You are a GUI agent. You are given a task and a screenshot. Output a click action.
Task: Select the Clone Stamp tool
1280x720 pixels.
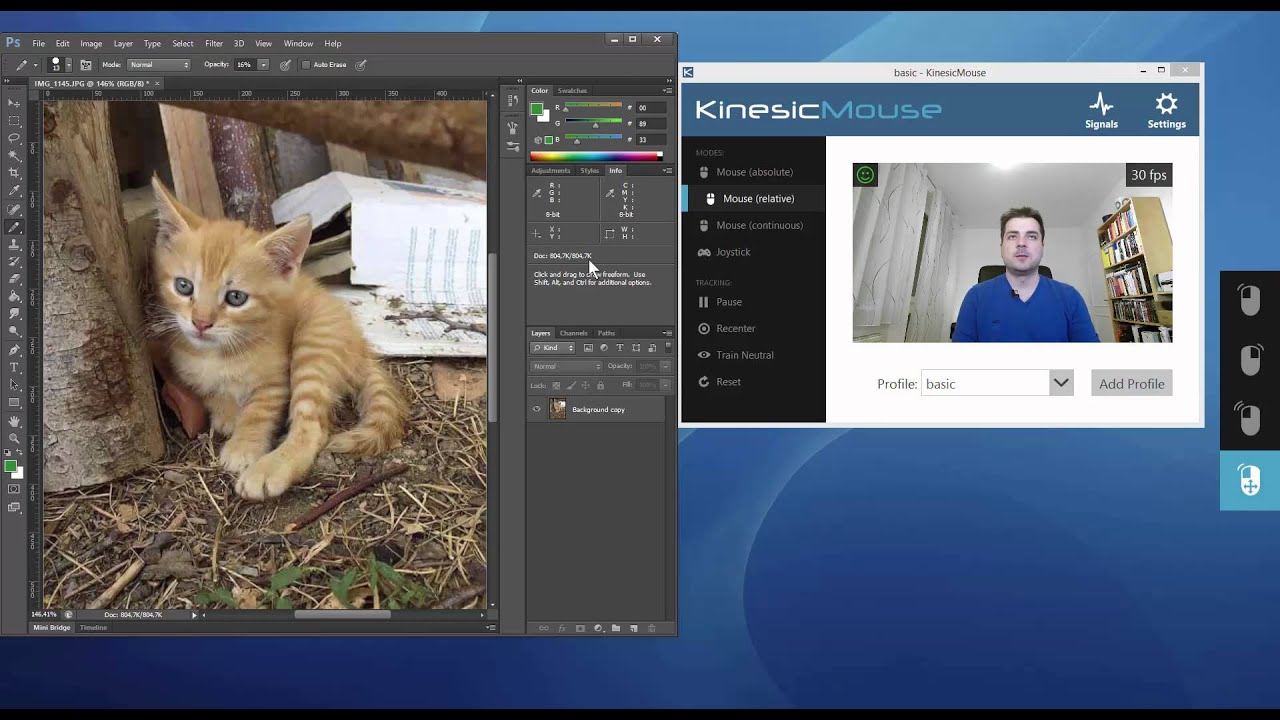click(14, 243)
